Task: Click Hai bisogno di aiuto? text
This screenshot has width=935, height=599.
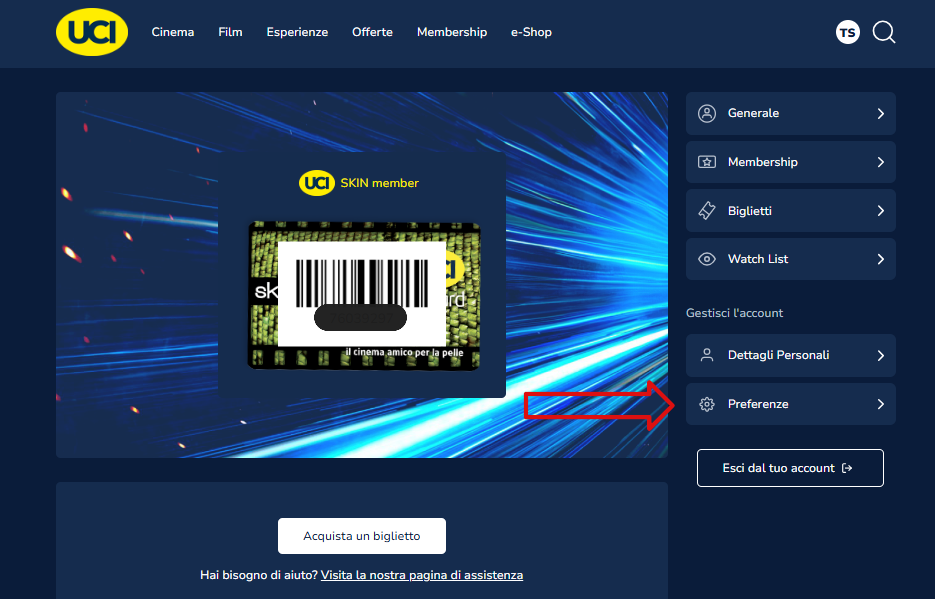Action: click(x=259, y=575)
